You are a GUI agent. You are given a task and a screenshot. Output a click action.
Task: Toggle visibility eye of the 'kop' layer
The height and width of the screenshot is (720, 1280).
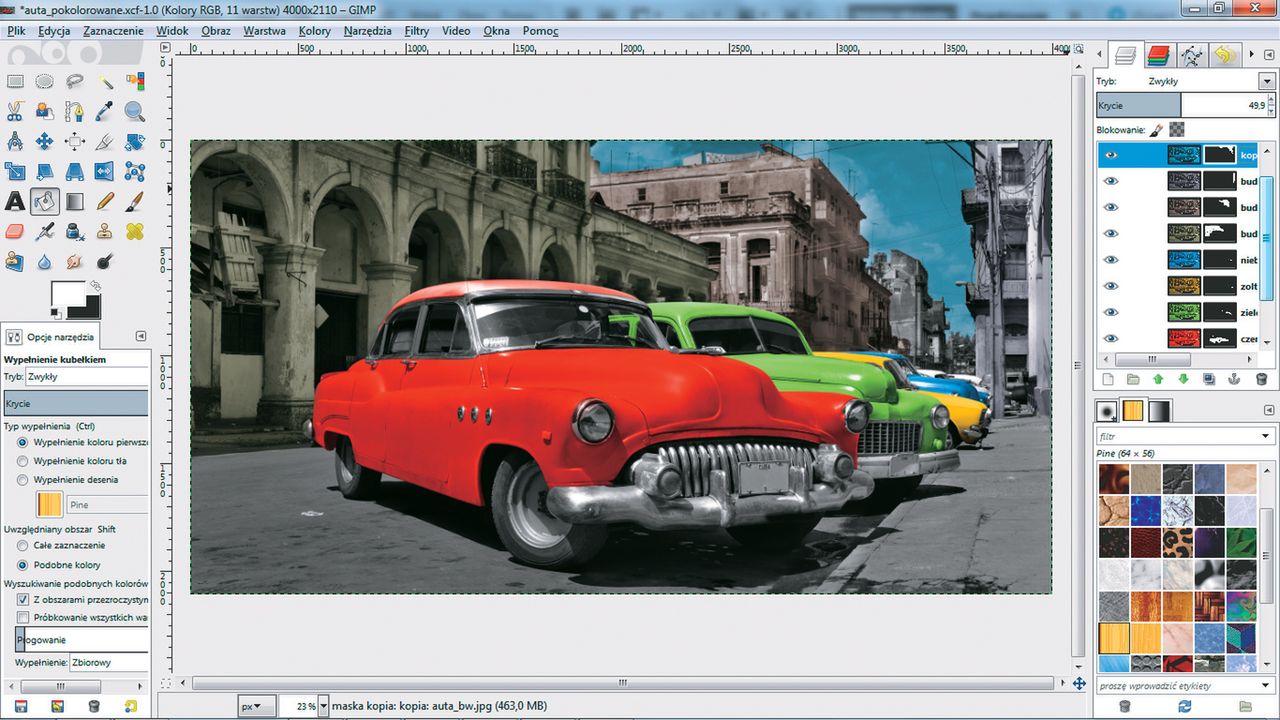[x=1111, y=155]
